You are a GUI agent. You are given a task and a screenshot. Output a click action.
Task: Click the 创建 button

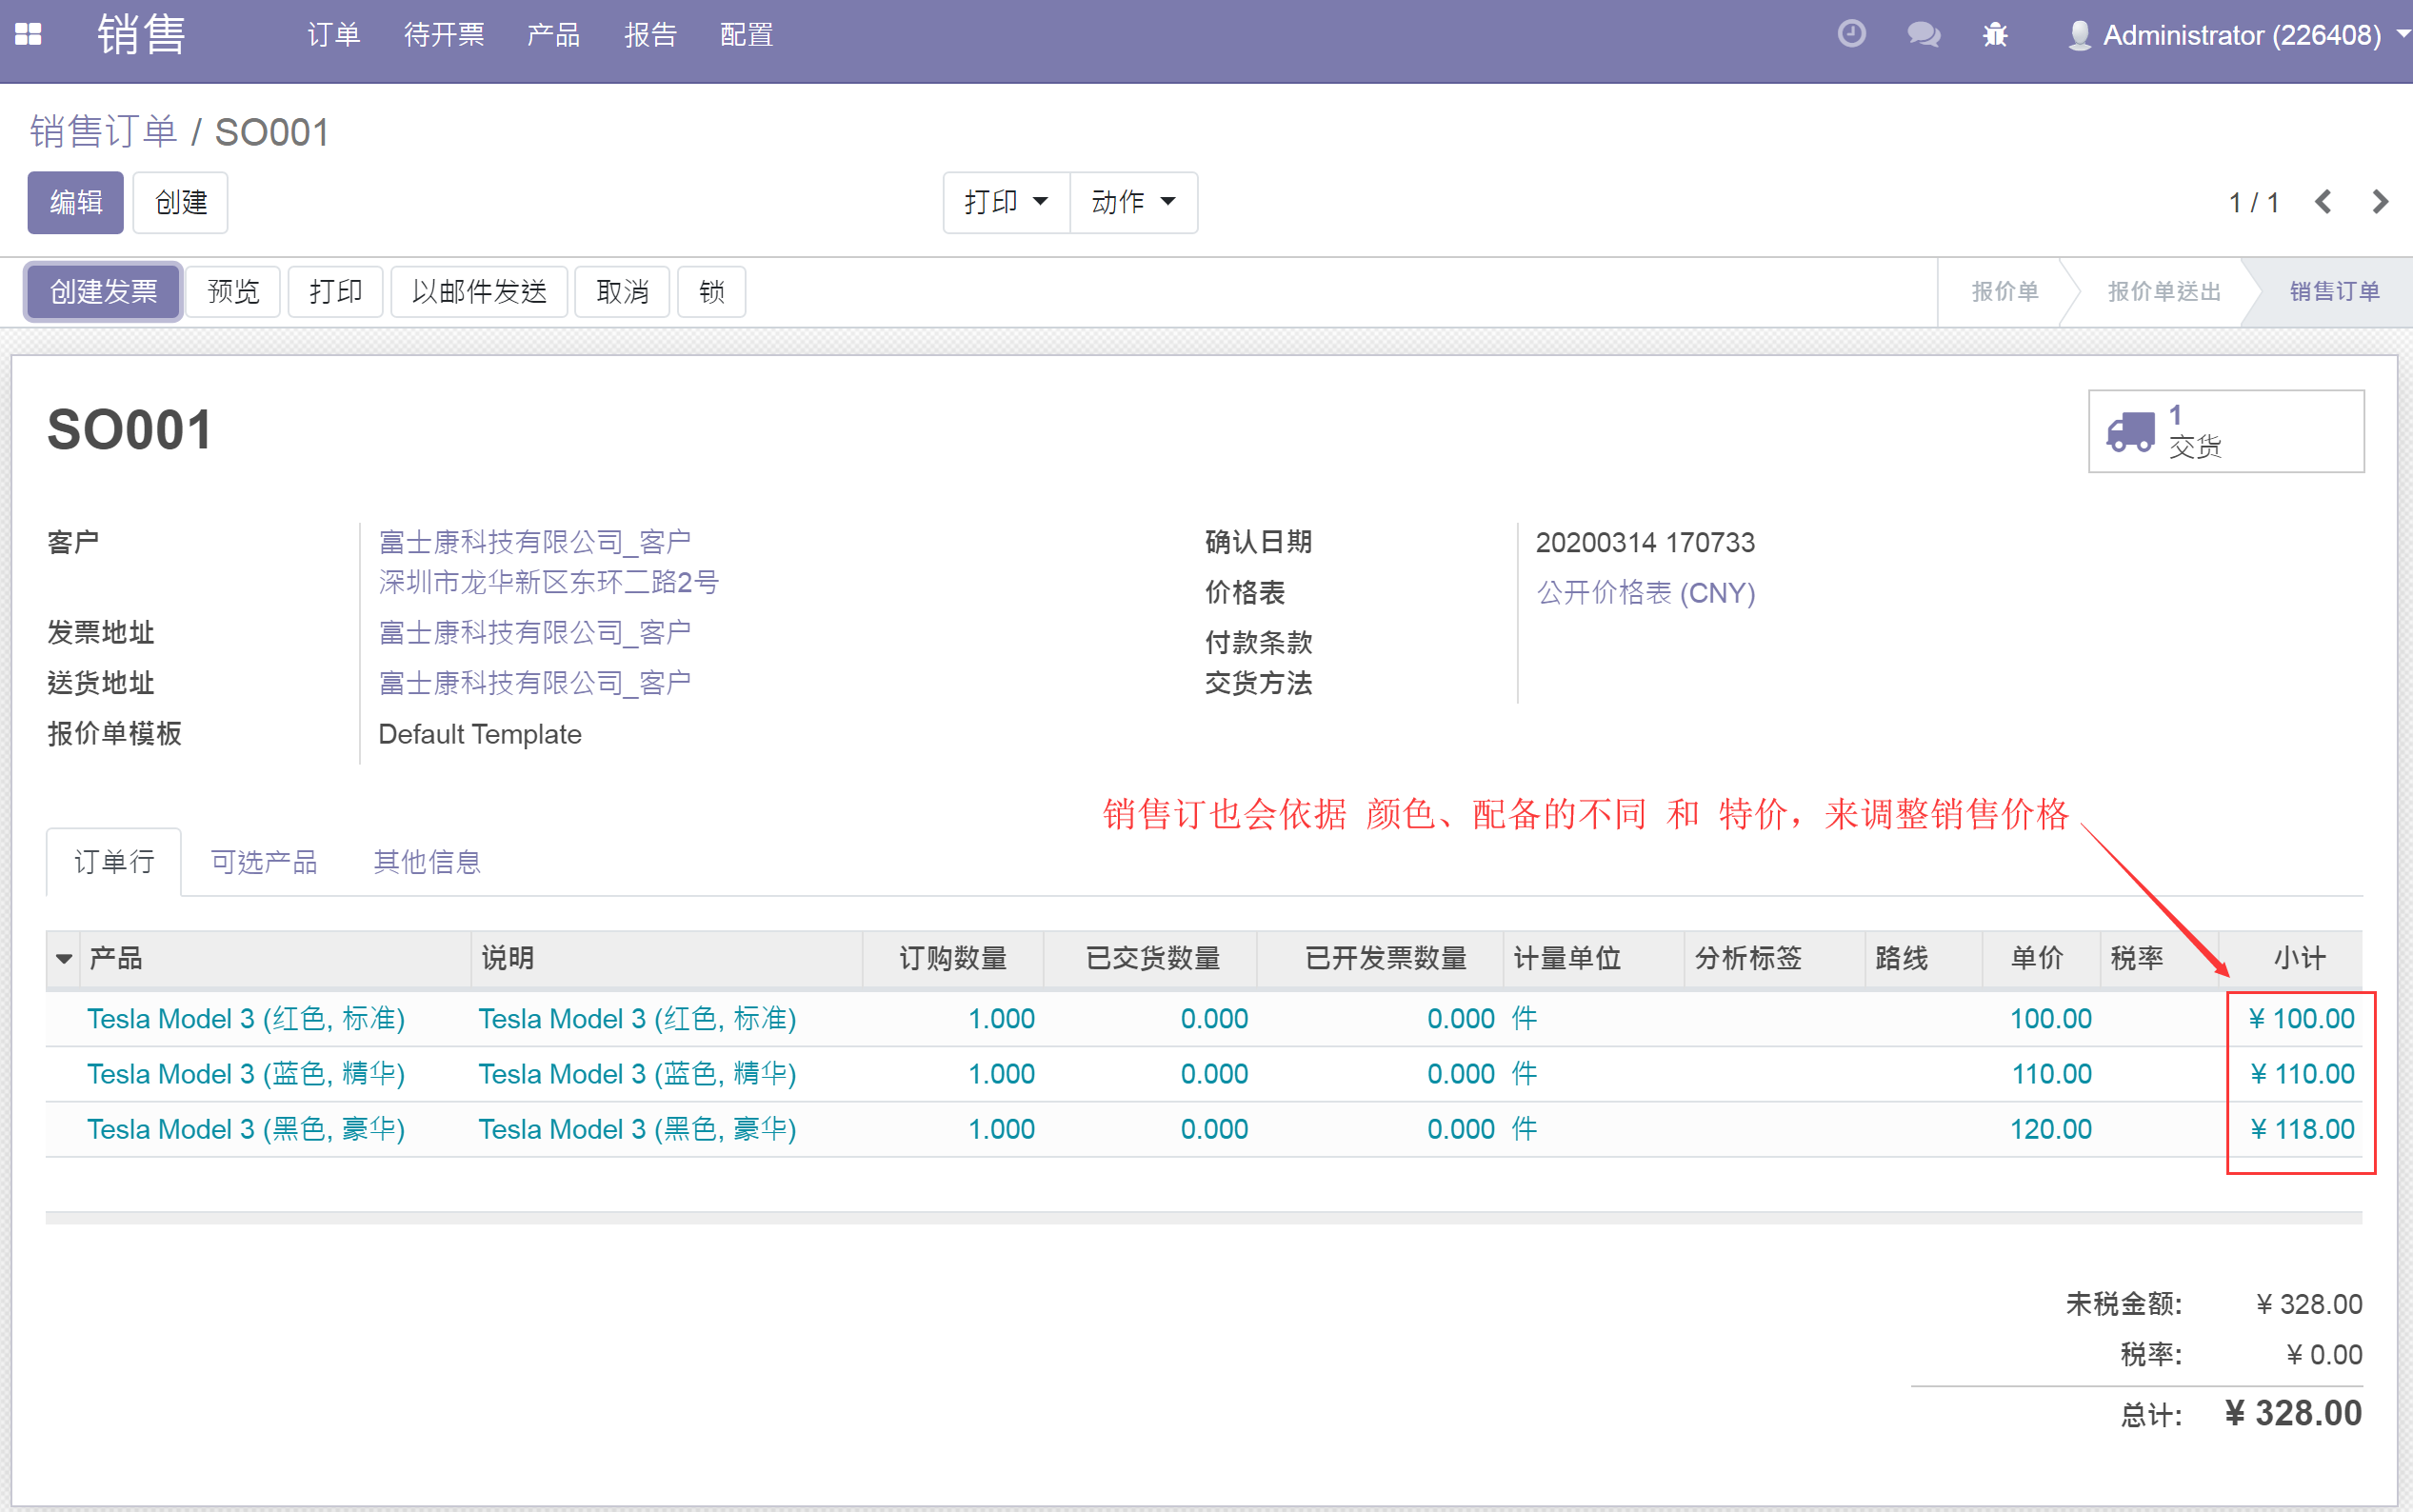click(x=180, y=202)
